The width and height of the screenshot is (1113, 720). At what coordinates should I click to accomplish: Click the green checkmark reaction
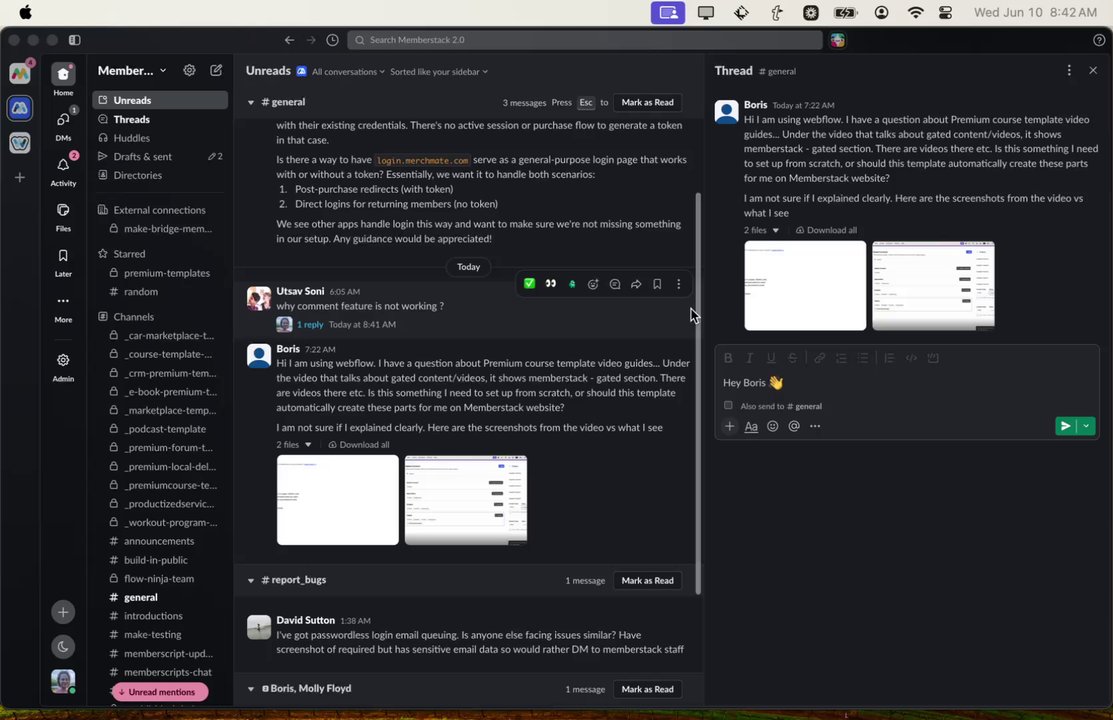[530, 284]
